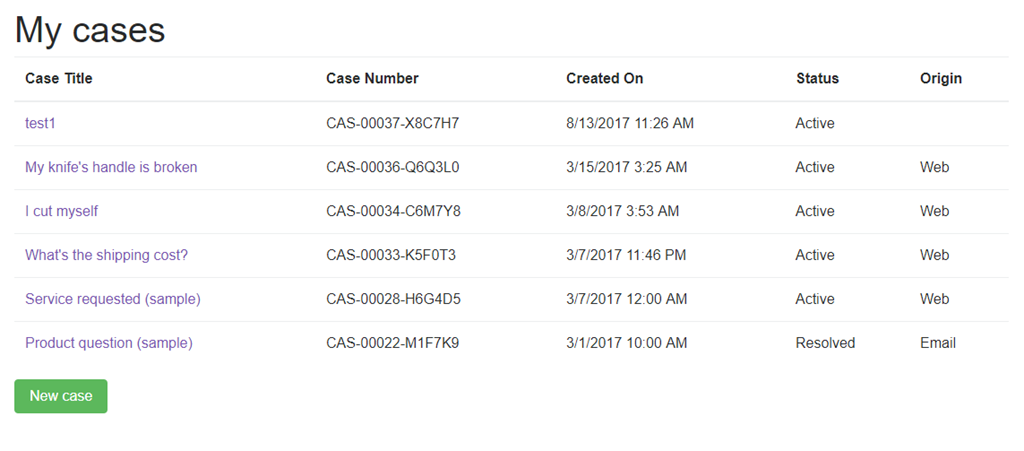Click case number CAS-00036-Q6Q3L0

392,167
